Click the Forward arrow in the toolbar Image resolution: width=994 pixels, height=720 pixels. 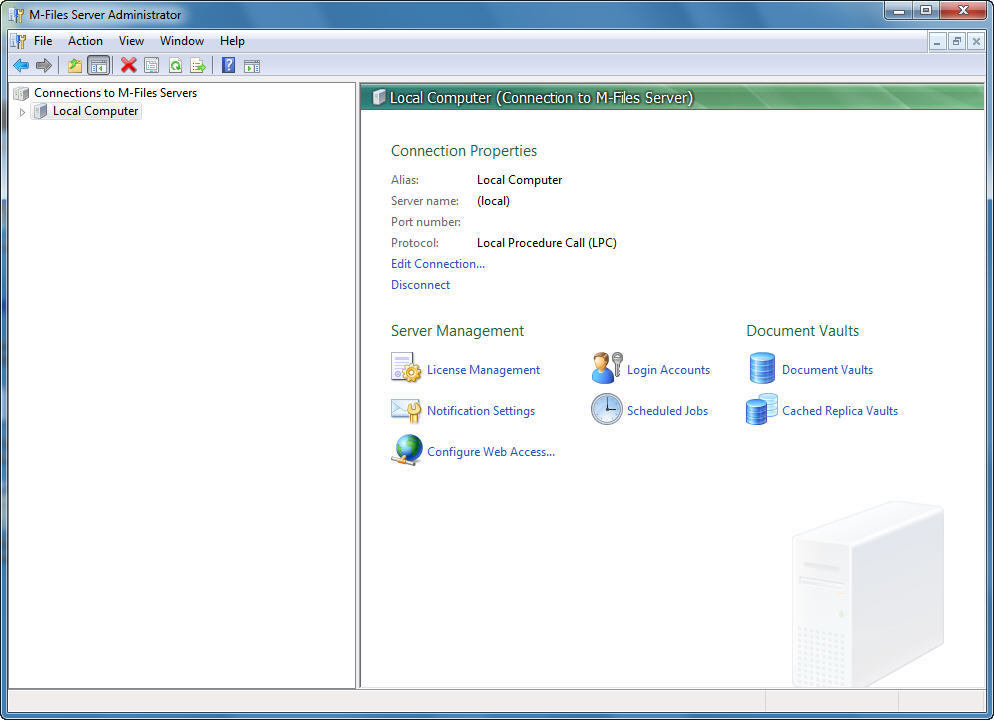tap(44, 65)
